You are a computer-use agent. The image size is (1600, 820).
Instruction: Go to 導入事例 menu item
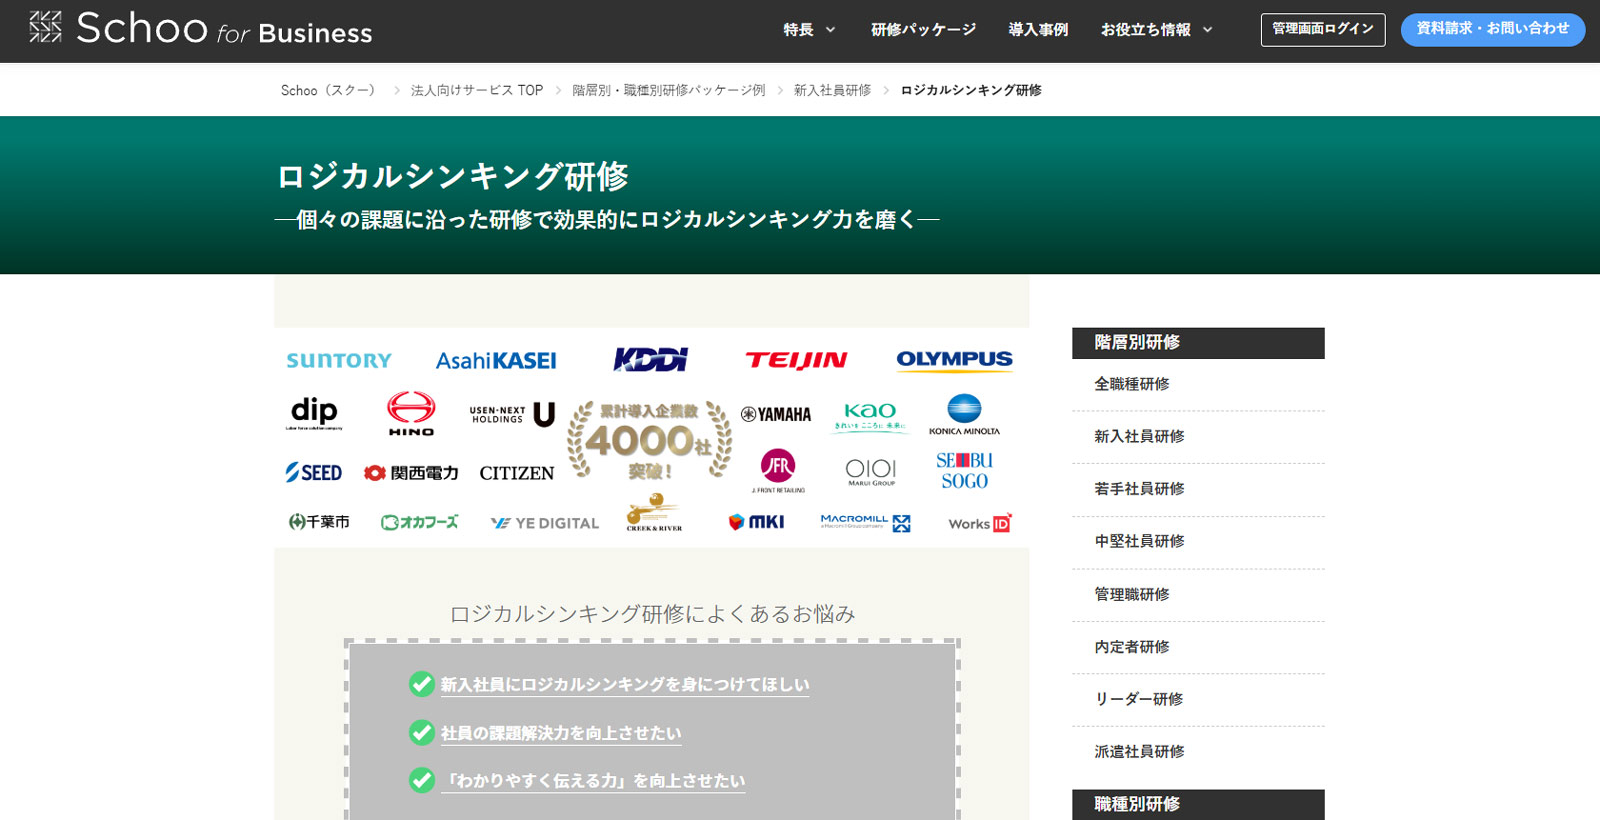(x=1038, y=30)
